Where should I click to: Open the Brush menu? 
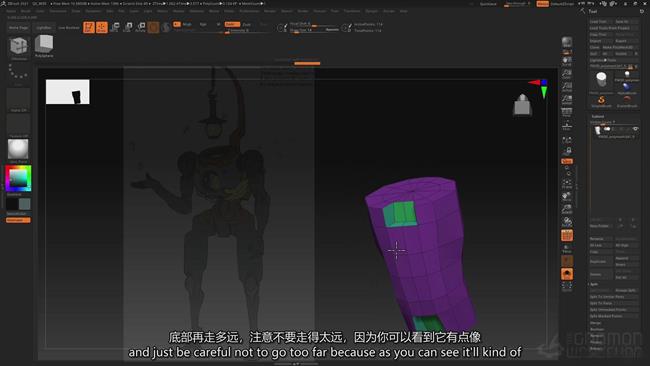pyautogui.click(x=26, y=11)
